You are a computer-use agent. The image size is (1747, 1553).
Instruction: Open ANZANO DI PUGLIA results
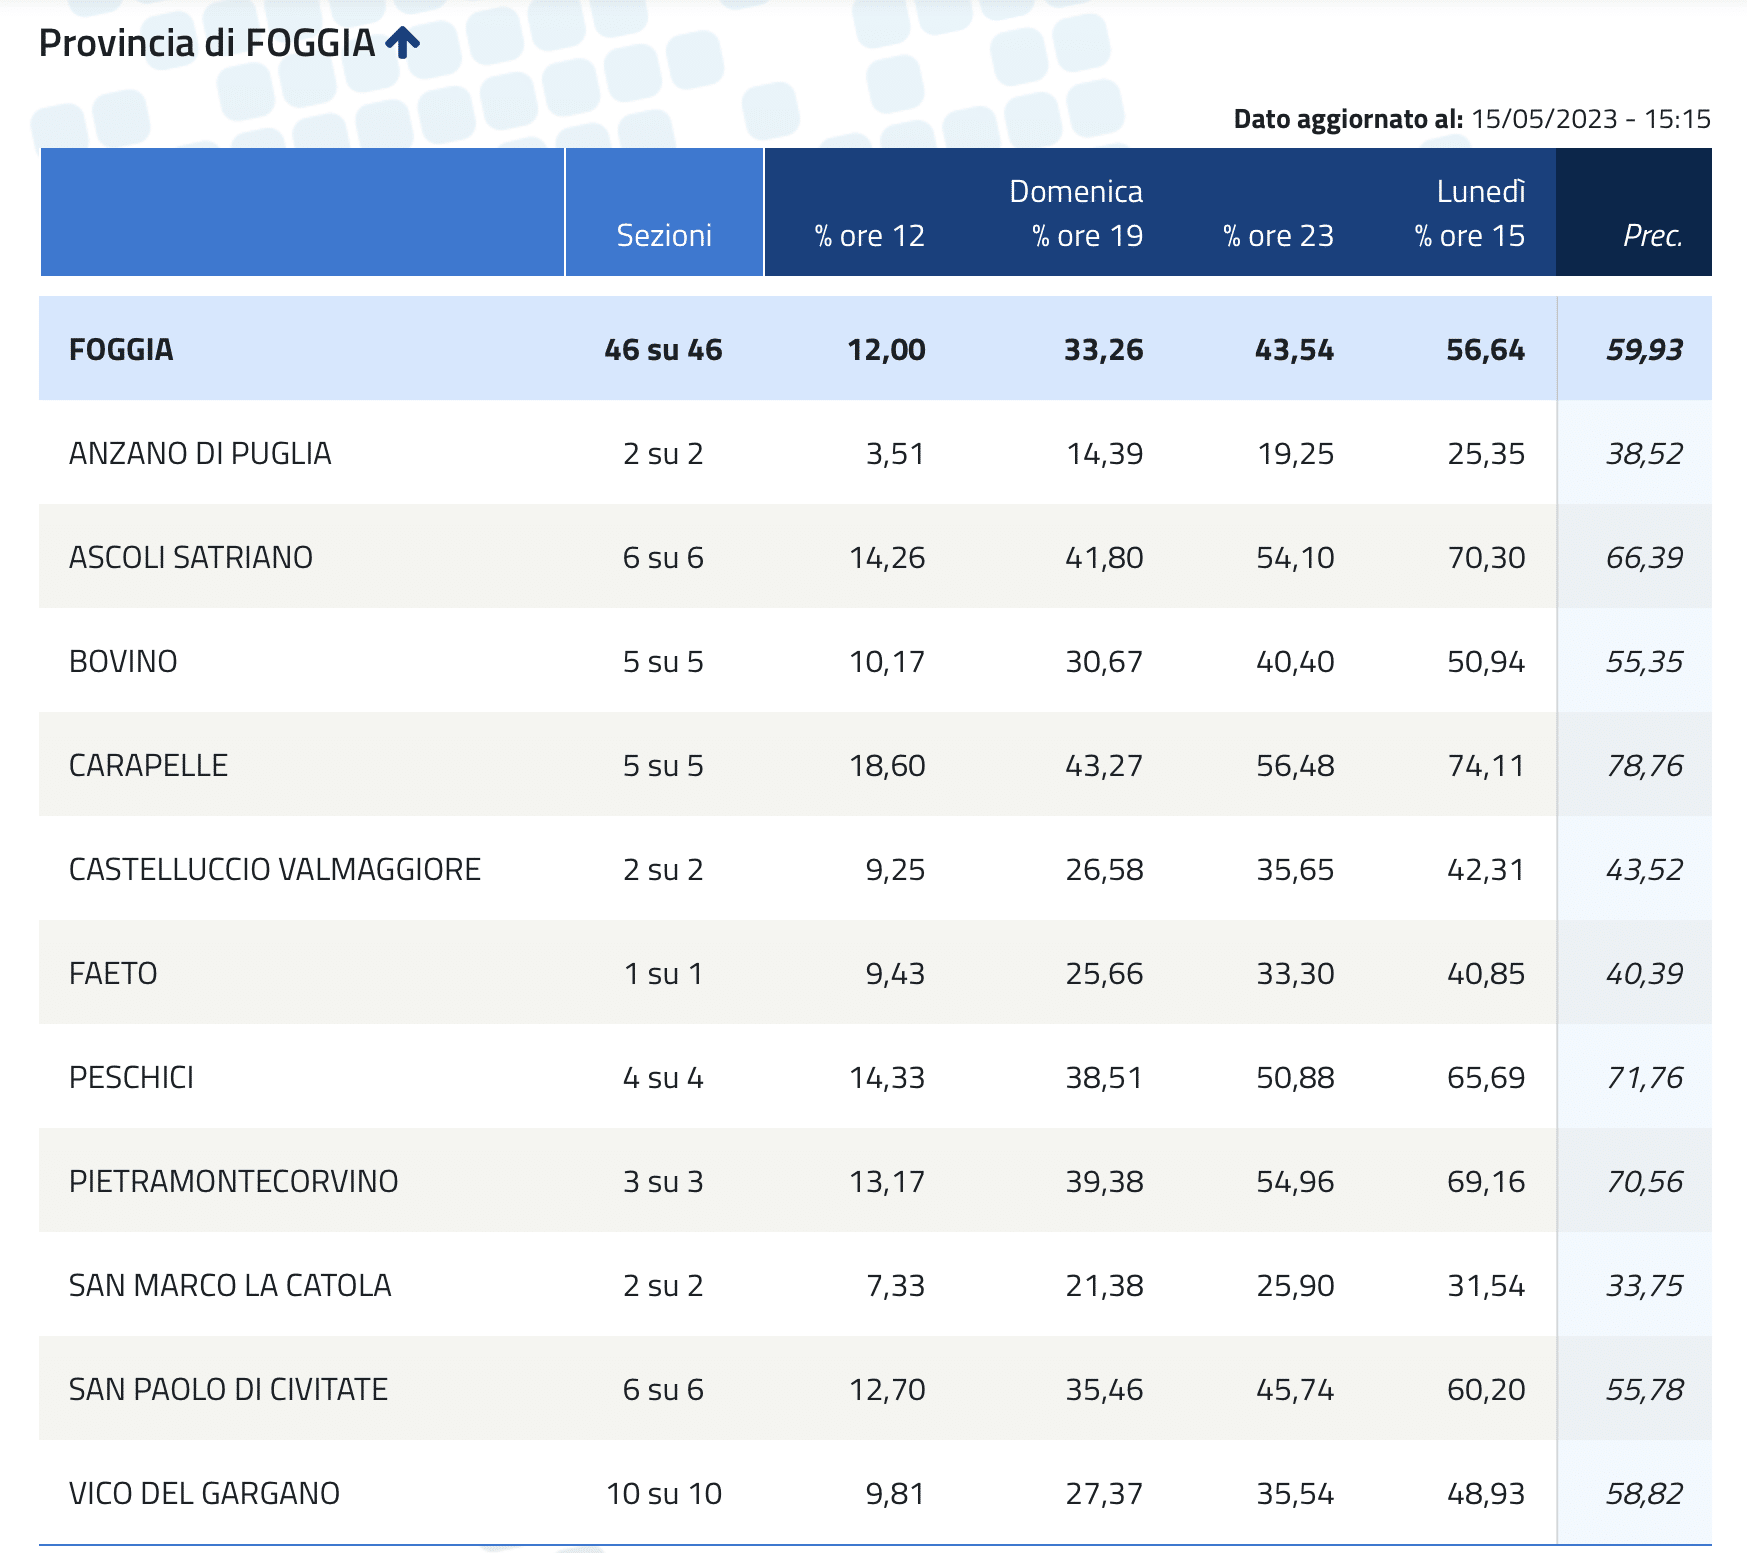click(200, 453)
